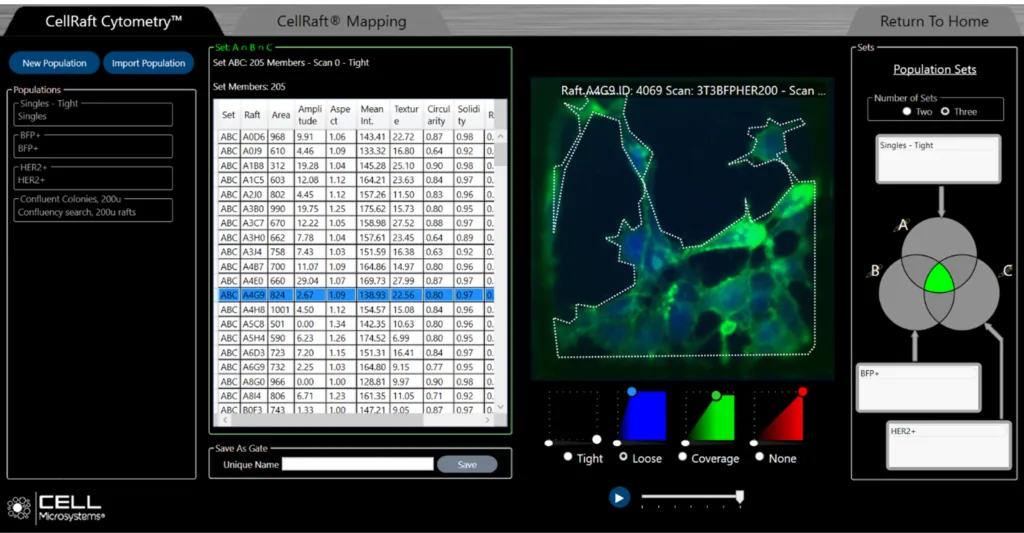Select the row for raft A6G9

[x=355, y=367]
